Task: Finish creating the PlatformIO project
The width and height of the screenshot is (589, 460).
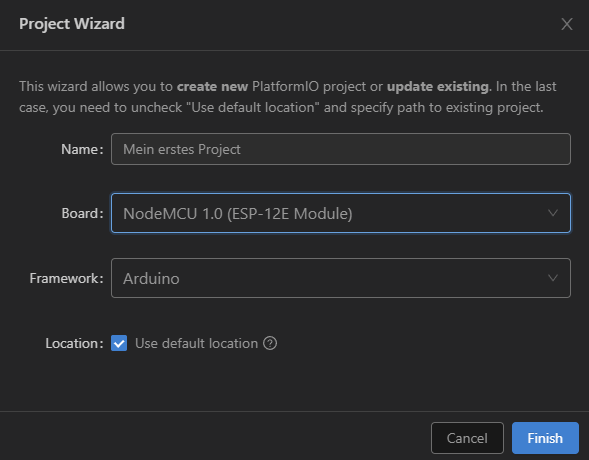Action: pos(545,438)
